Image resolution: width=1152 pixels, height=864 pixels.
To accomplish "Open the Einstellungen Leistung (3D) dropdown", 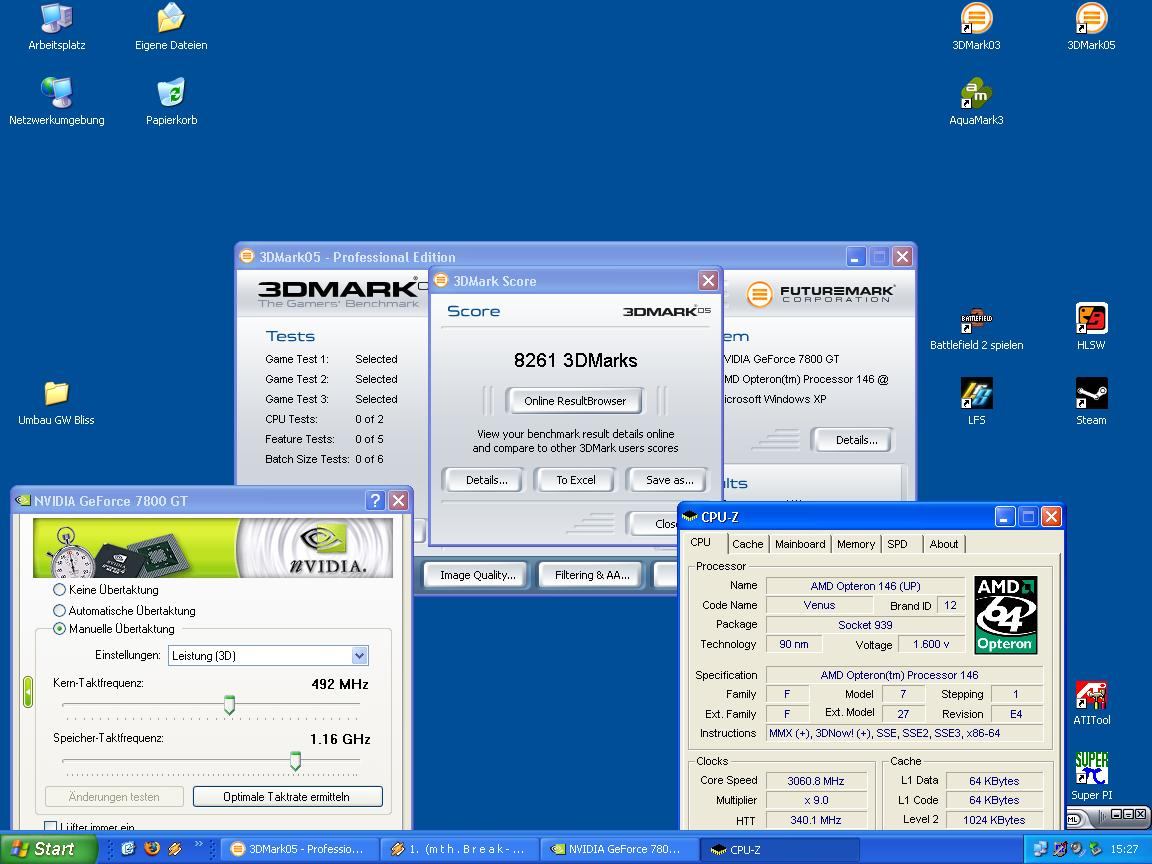I will pos(268,655).
